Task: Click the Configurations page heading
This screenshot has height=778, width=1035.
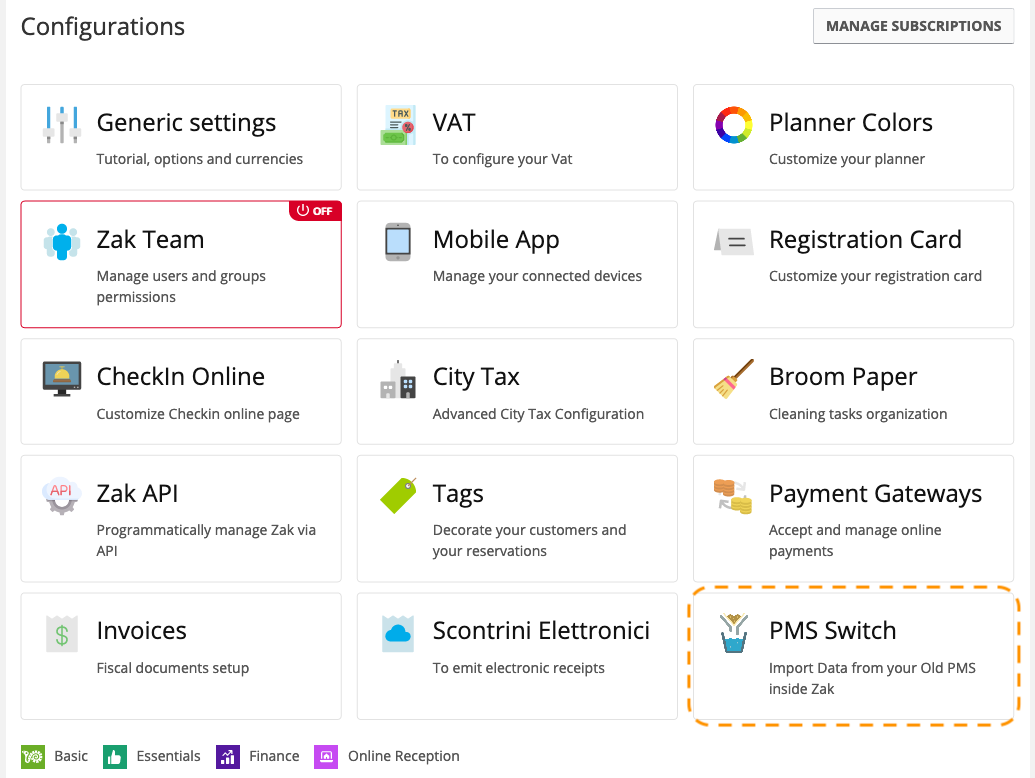Action: pyautogui.click(x=103, y=27)
